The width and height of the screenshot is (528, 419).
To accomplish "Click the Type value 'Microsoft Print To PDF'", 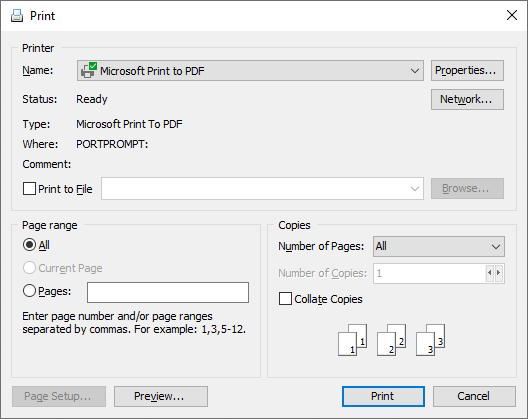I will pos(129,124).
